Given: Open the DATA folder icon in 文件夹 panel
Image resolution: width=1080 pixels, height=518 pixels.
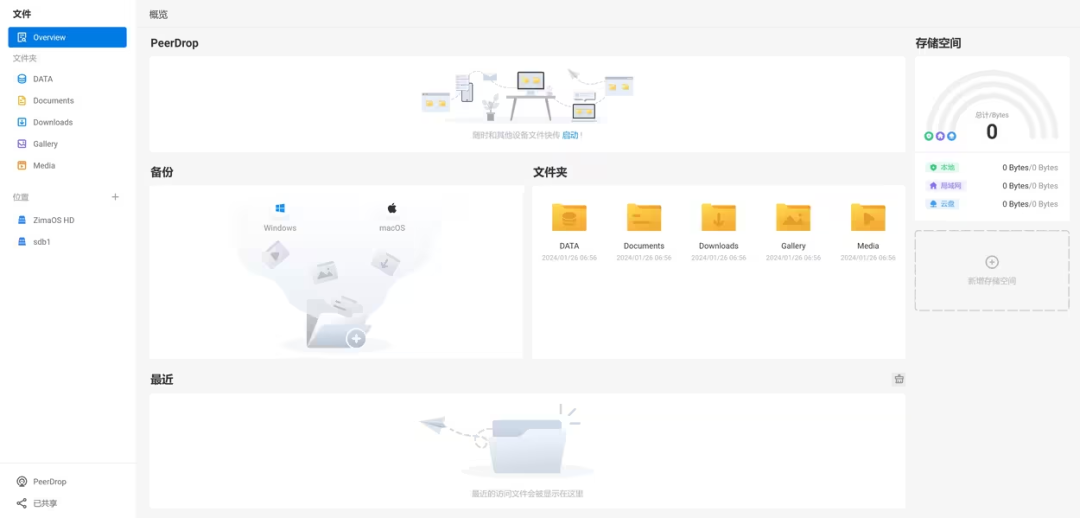Looking at the screenshot, I should click(x=569, y=217).
